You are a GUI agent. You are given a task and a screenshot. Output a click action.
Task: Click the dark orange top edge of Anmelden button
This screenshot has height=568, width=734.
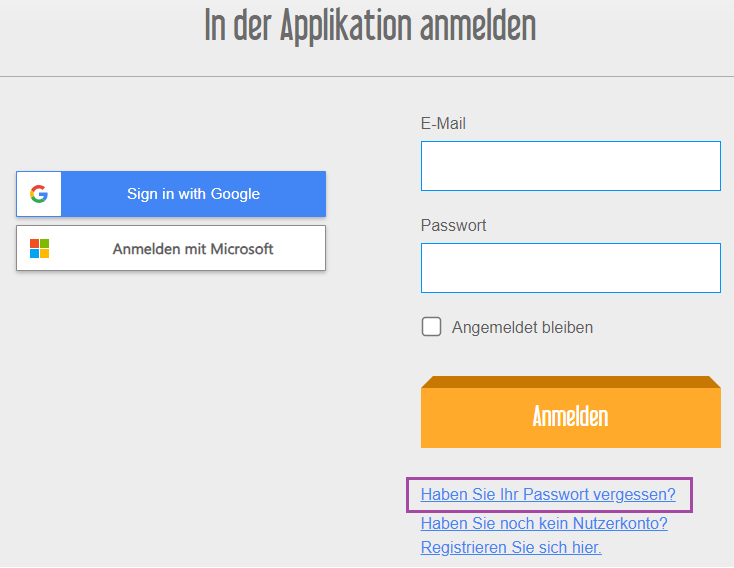[x=571, y=382]
